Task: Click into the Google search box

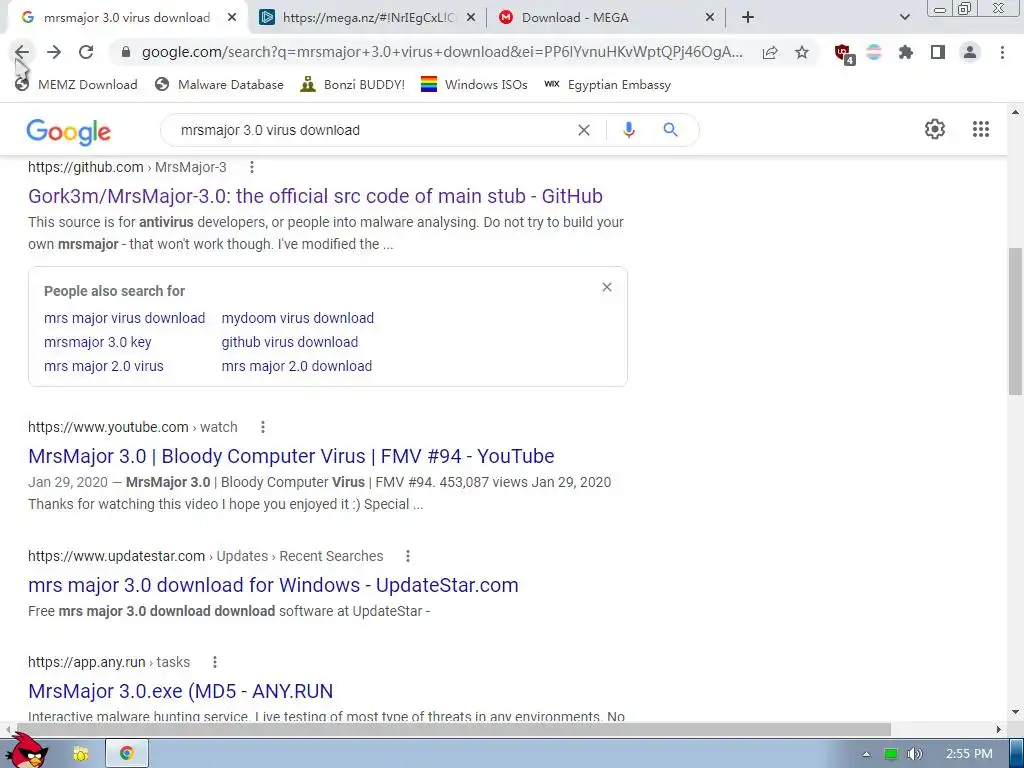Action: [372, 130]
